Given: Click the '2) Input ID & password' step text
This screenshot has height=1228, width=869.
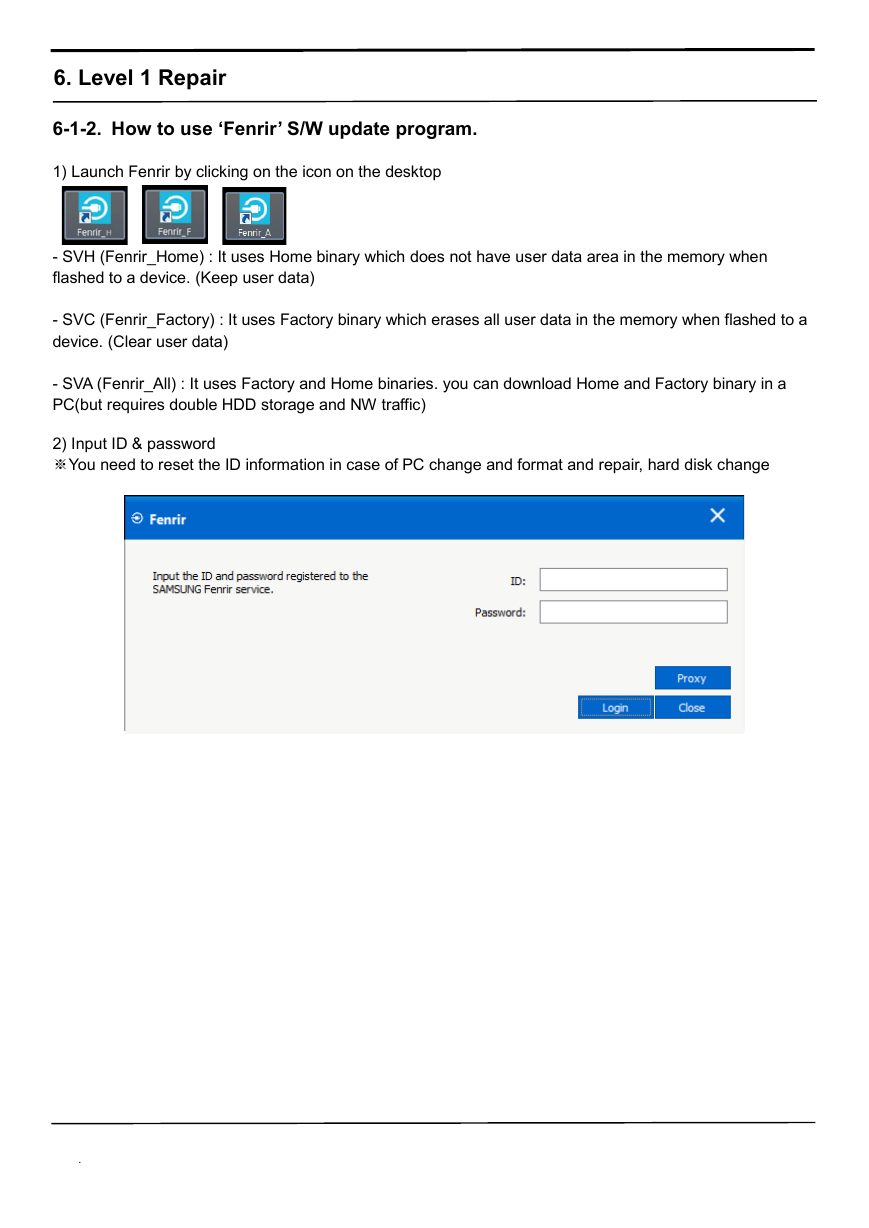Looking at the screenshot, I should [x=133, y=444].
